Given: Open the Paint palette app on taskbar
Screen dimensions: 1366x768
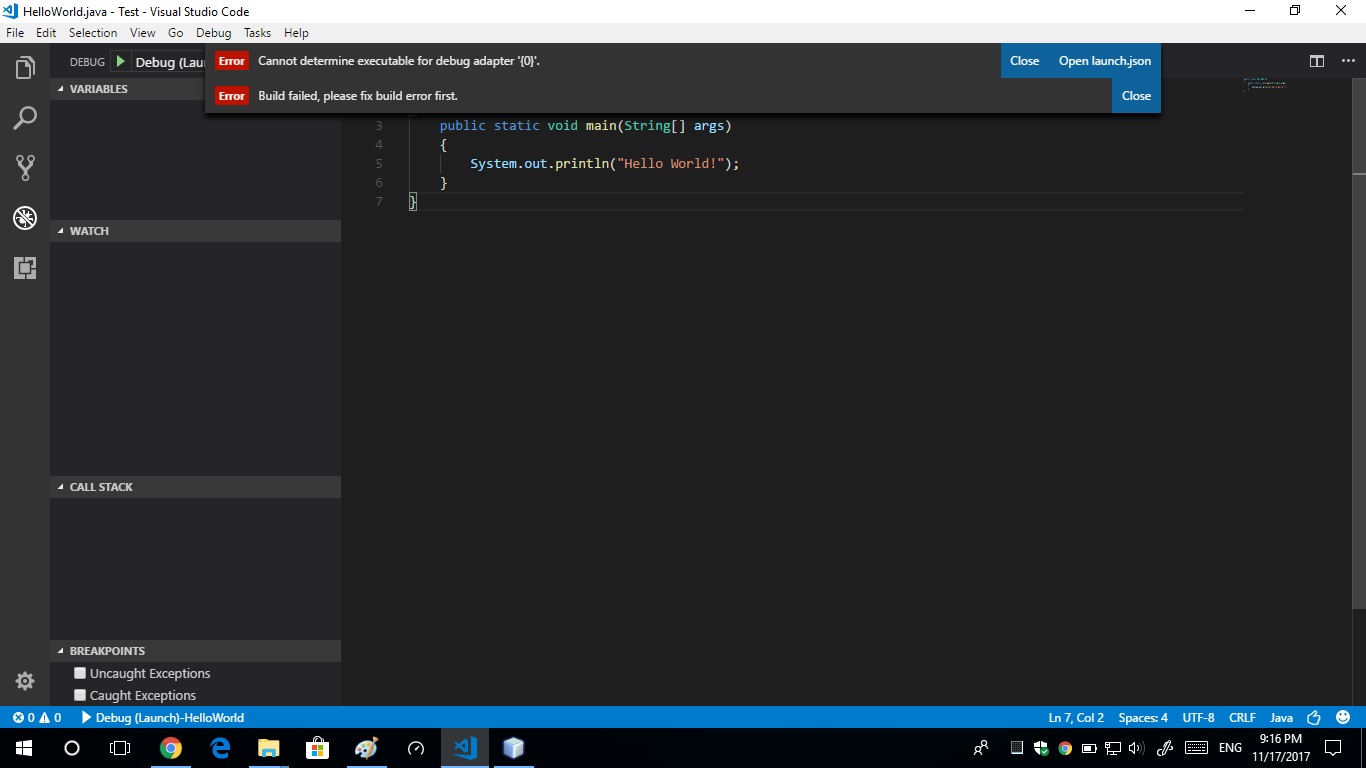Looking at the screenshot, I should 367,748.
